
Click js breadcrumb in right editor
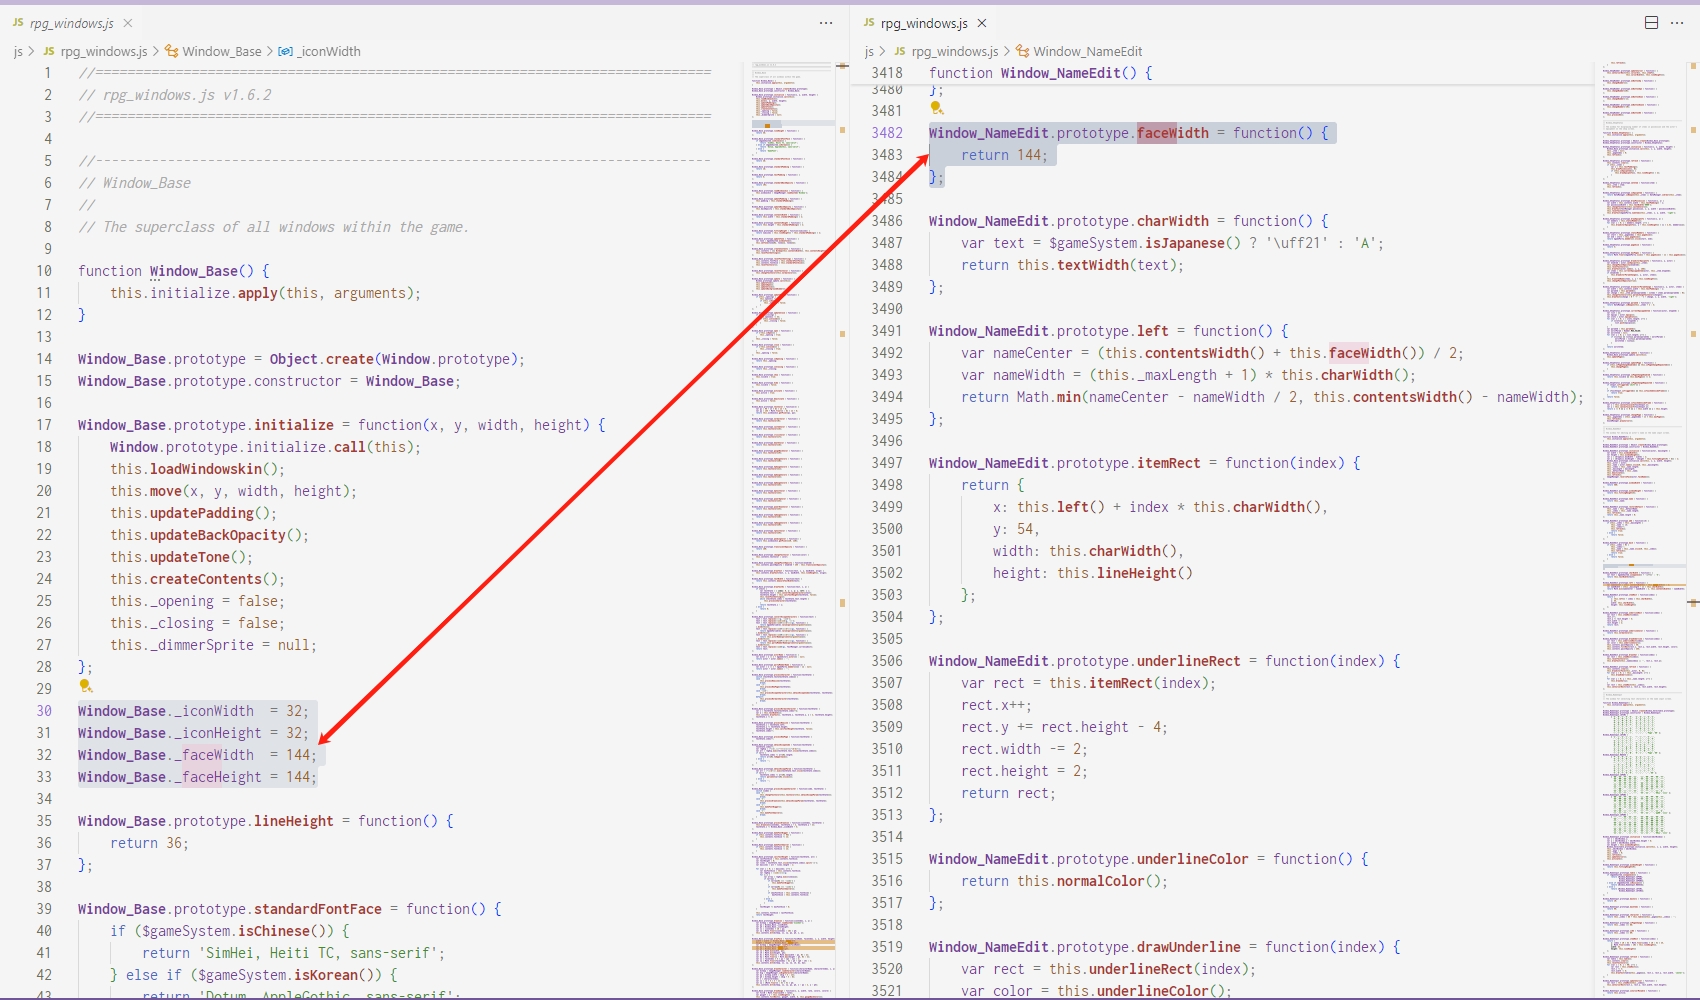tap(869, 51)
